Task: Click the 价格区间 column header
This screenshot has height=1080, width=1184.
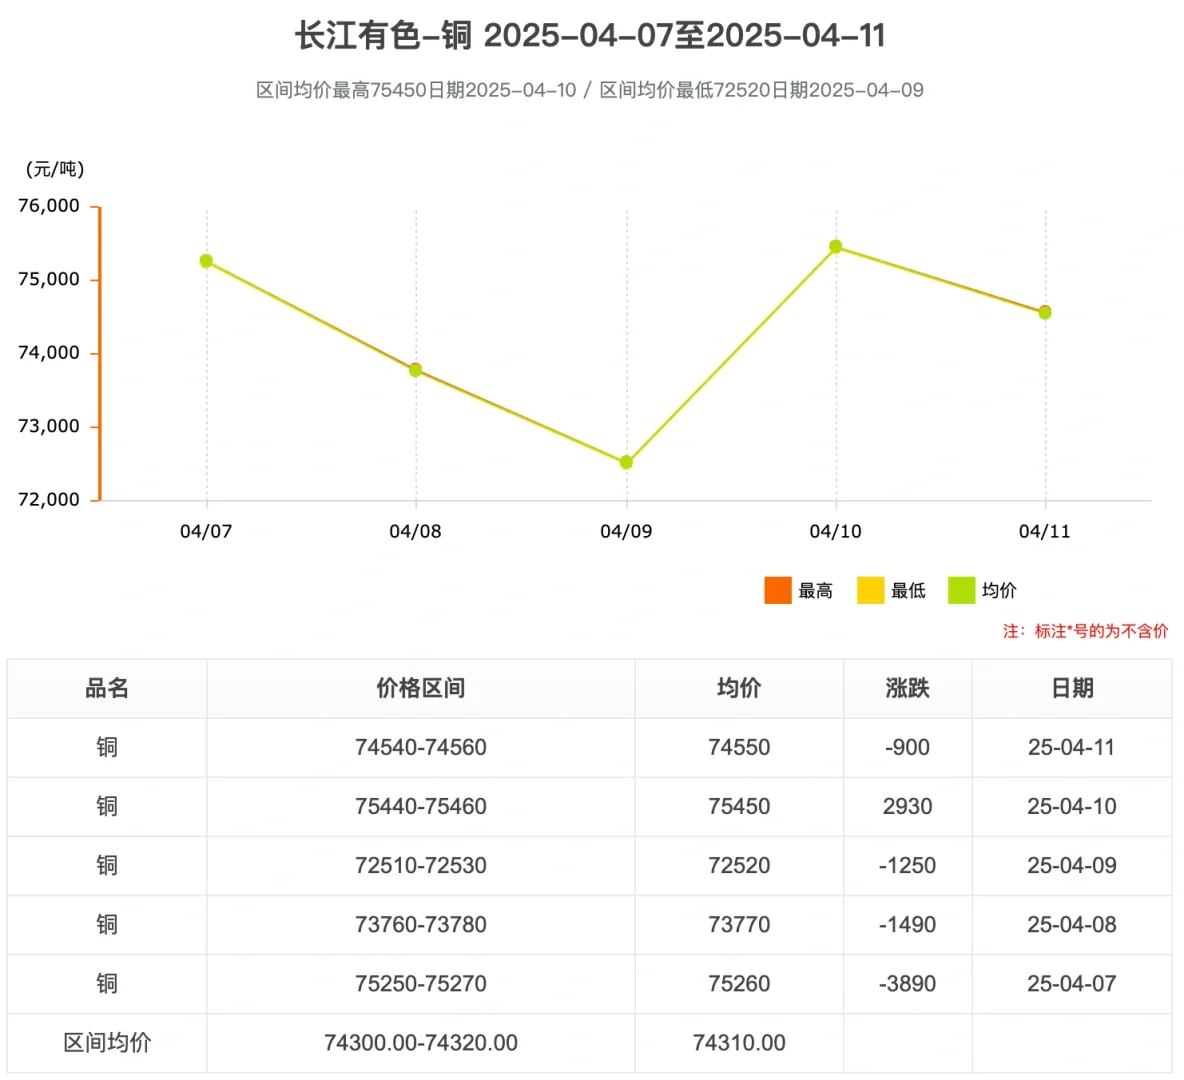Action: (420, 688)
